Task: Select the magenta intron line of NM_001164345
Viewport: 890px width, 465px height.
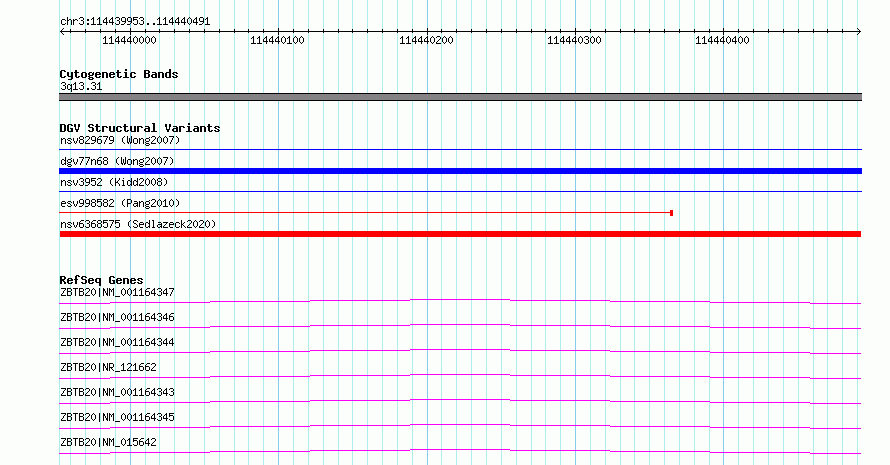Action: point(460,426)
